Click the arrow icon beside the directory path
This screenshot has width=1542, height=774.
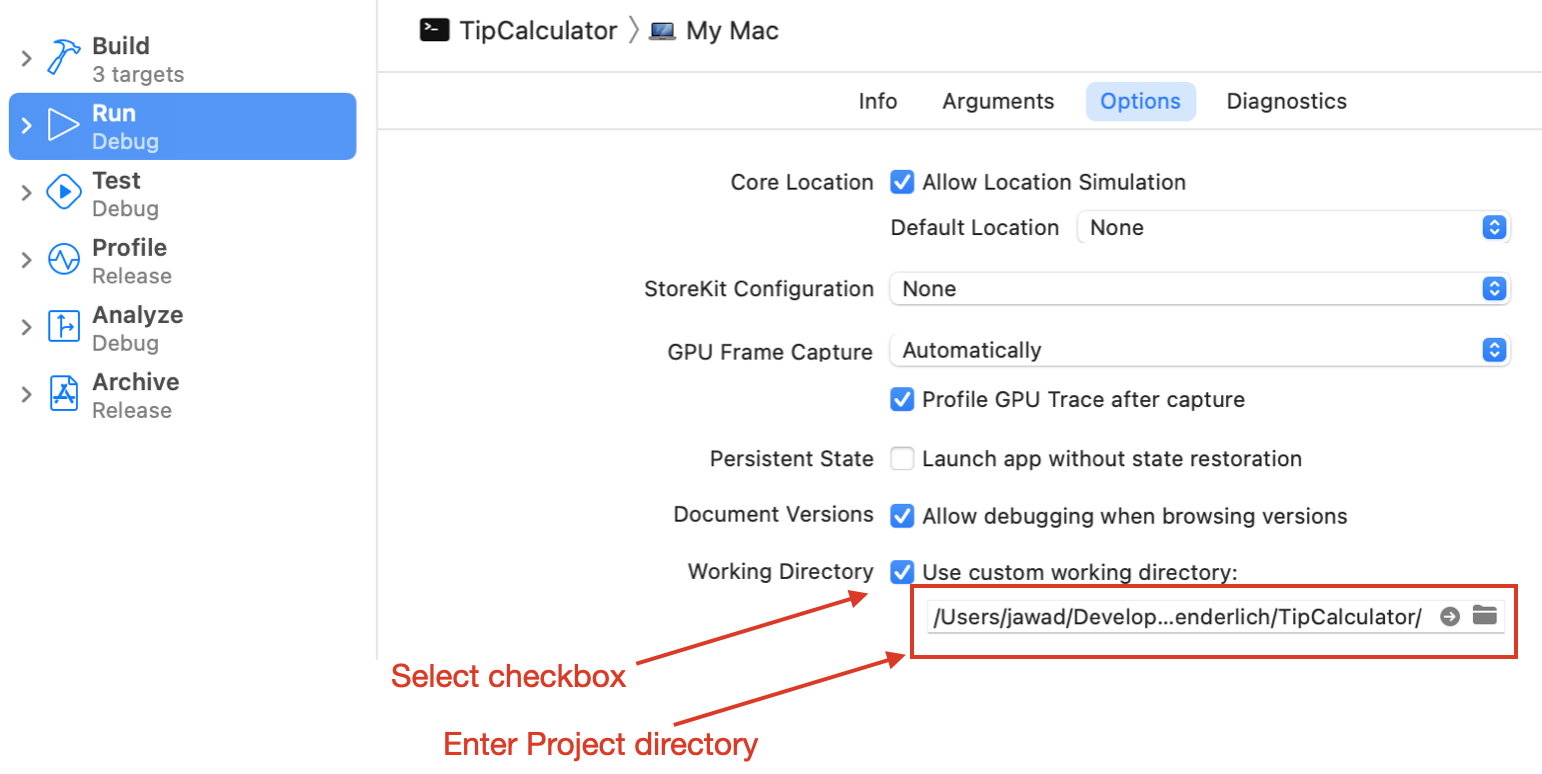1449,616
